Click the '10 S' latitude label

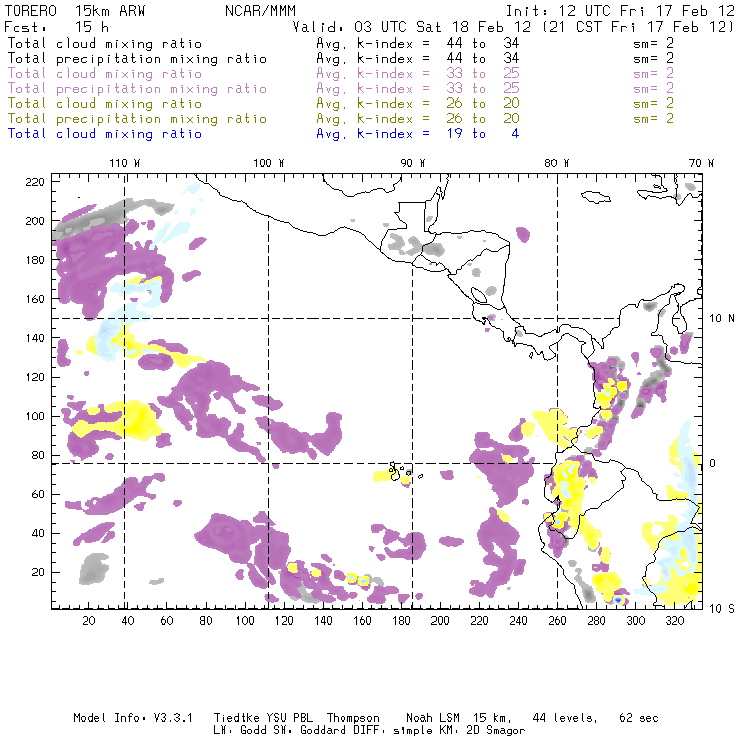coord(722,609)
